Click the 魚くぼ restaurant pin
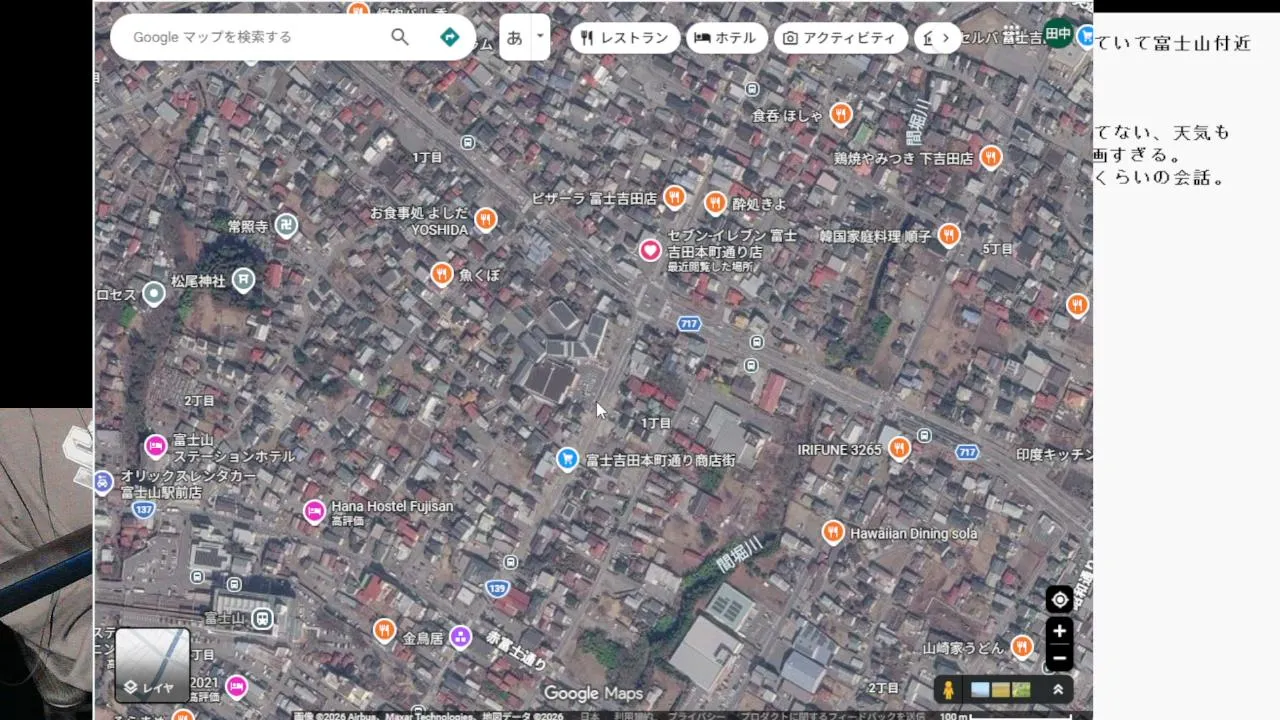The width and height of the screenshot is (1280, 720). (442, 274)
